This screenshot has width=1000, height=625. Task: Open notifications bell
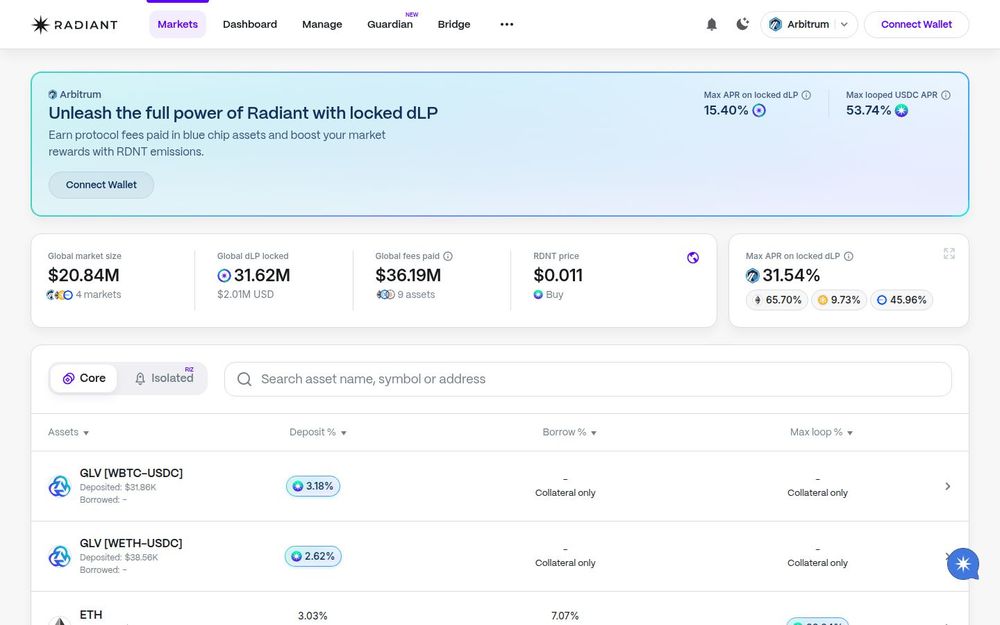pos(712,24)
